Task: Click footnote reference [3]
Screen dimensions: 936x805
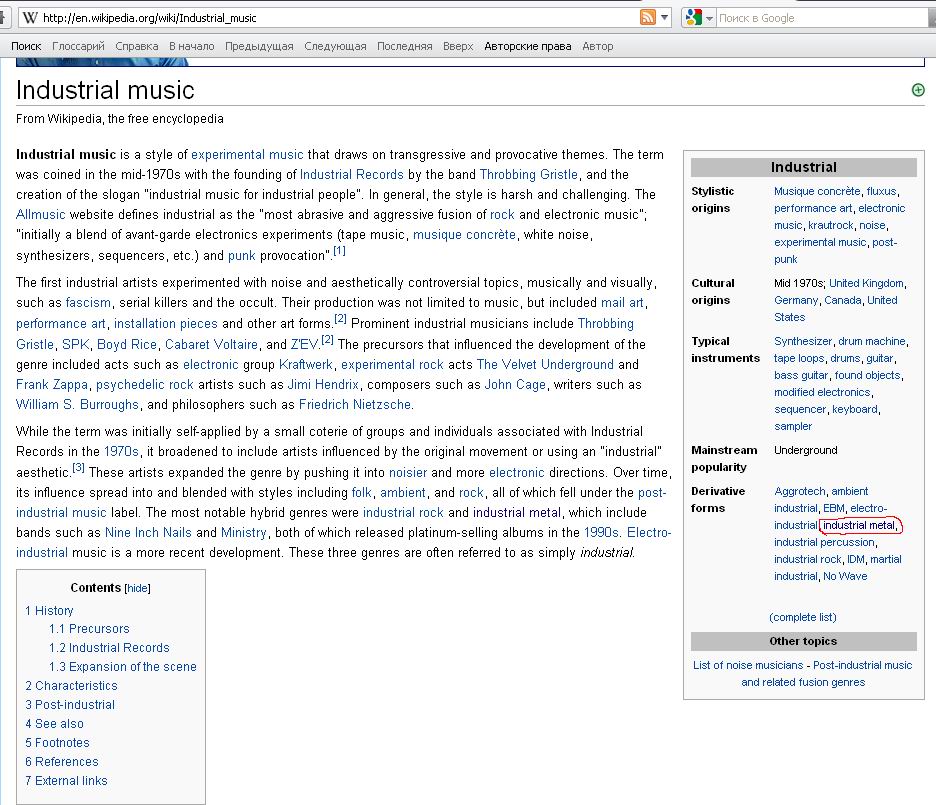Action: 78,467
